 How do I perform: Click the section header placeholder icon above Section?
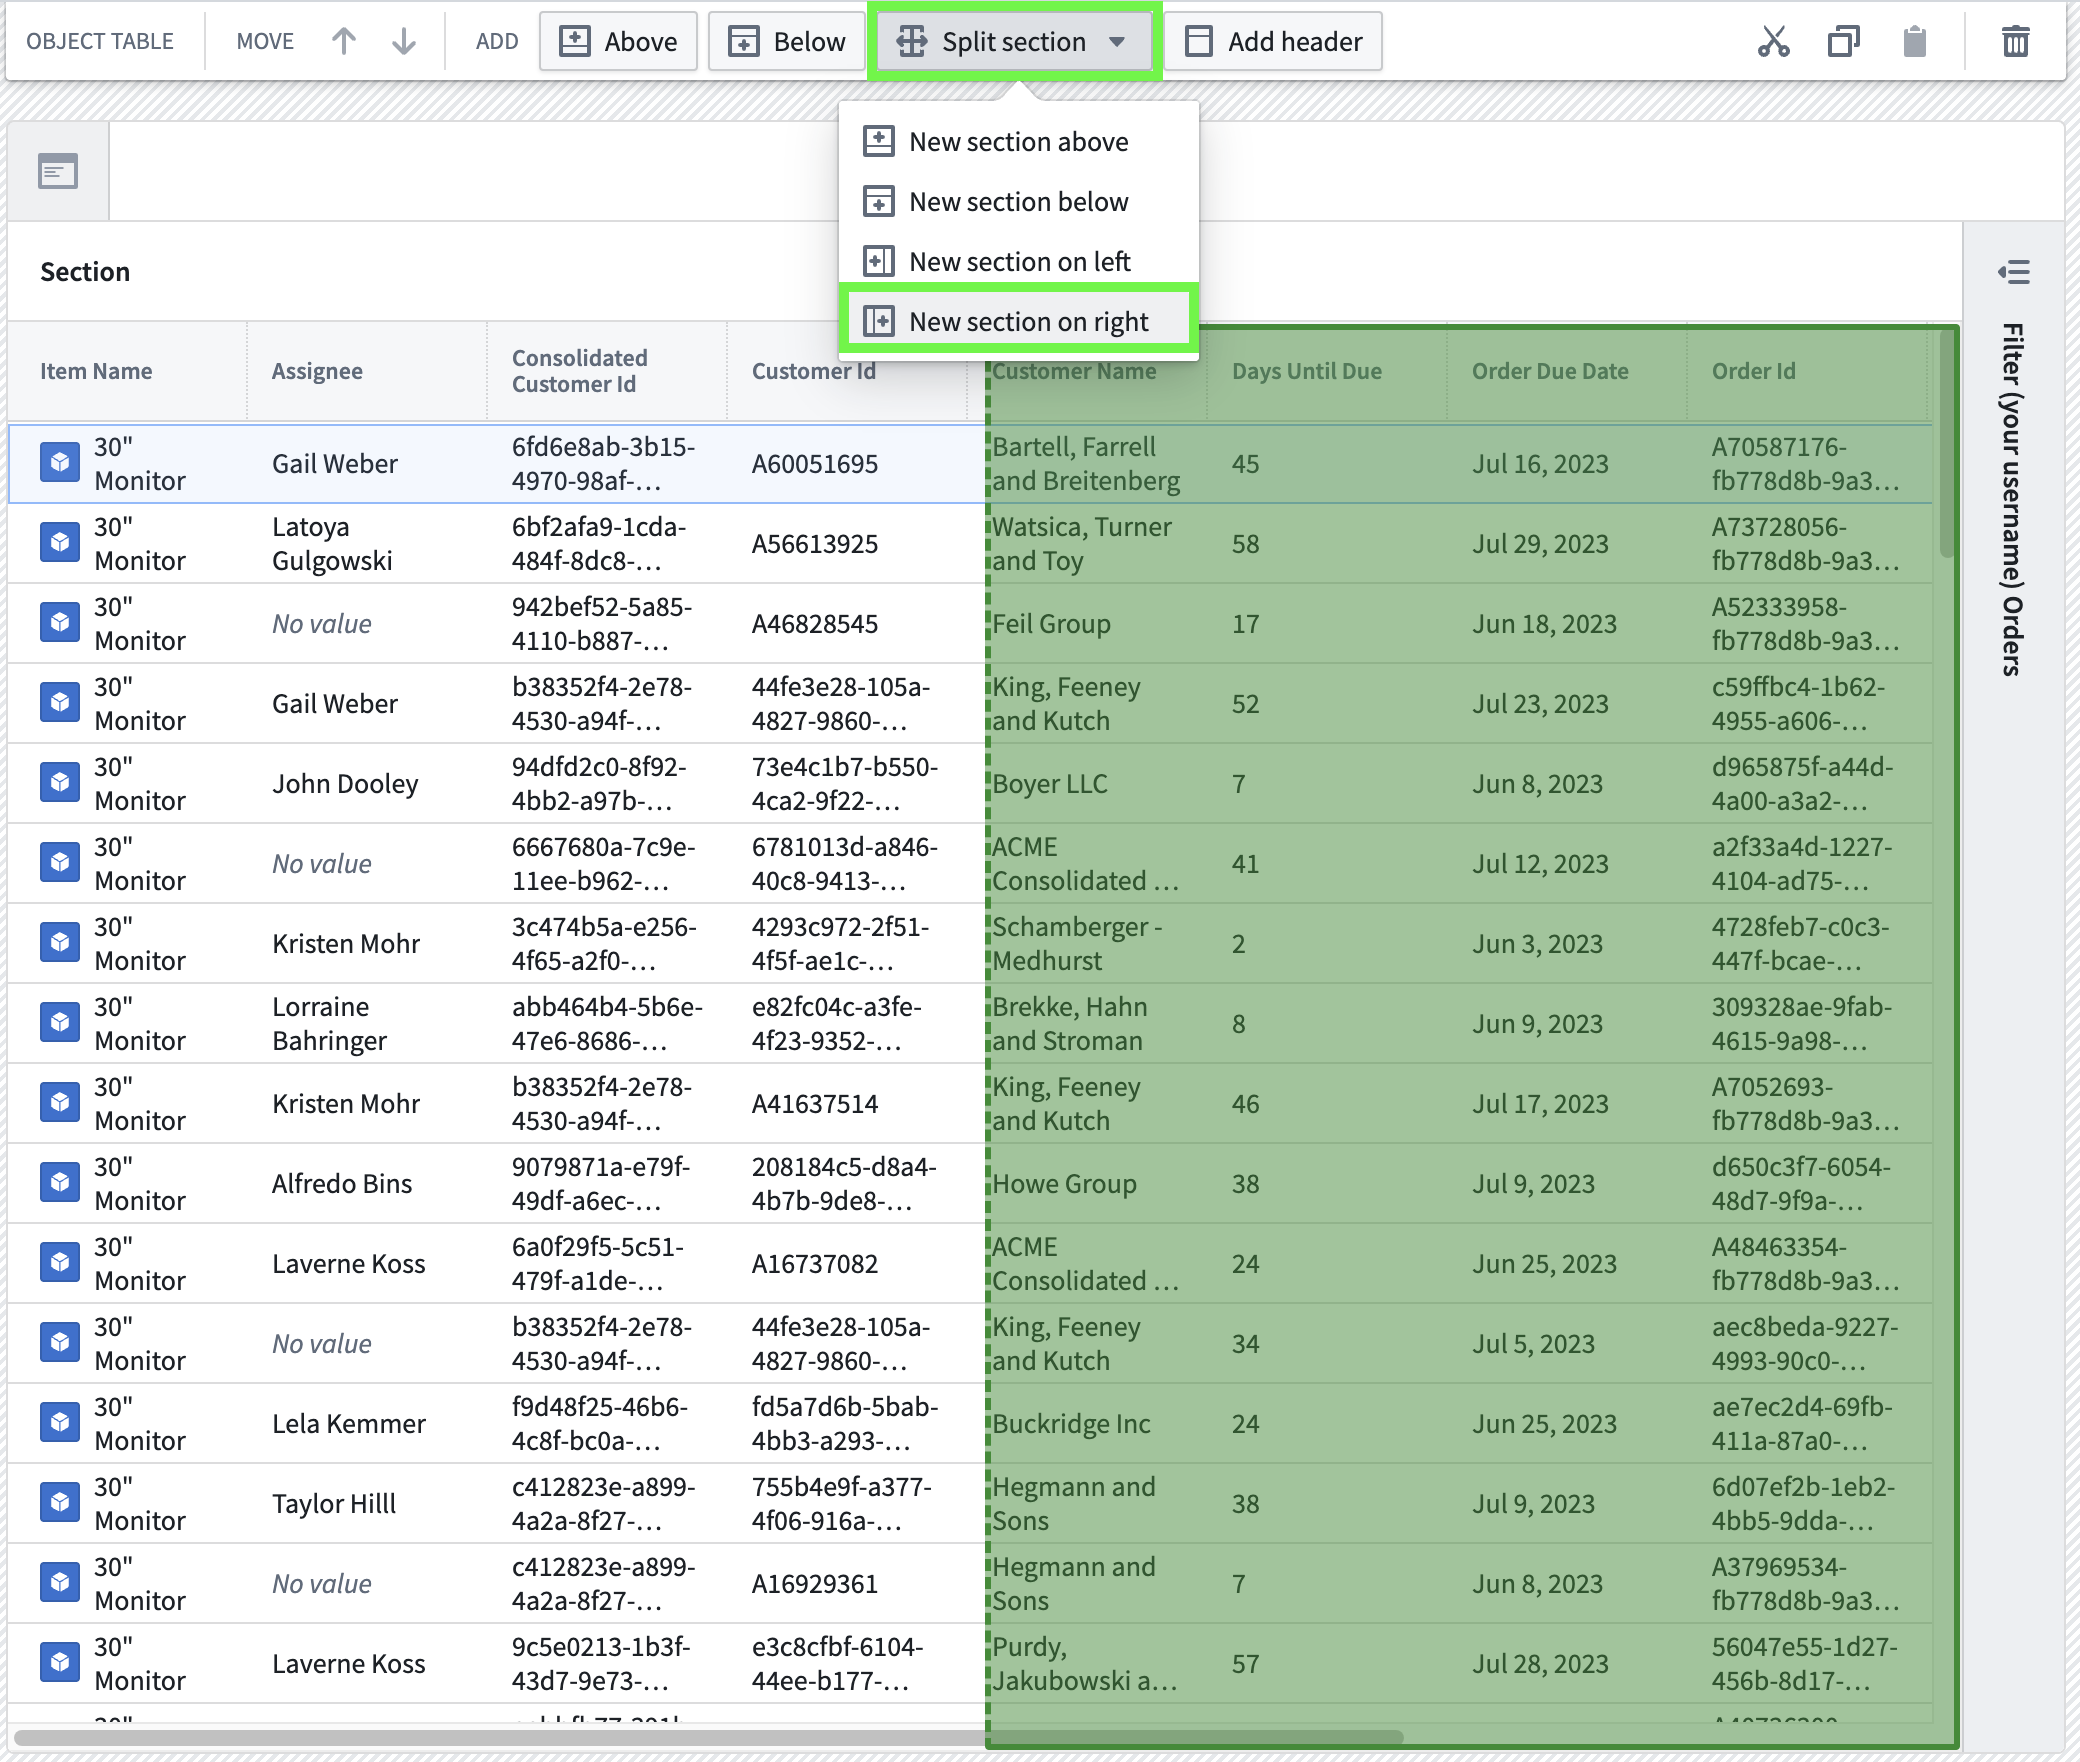(57, 171)
